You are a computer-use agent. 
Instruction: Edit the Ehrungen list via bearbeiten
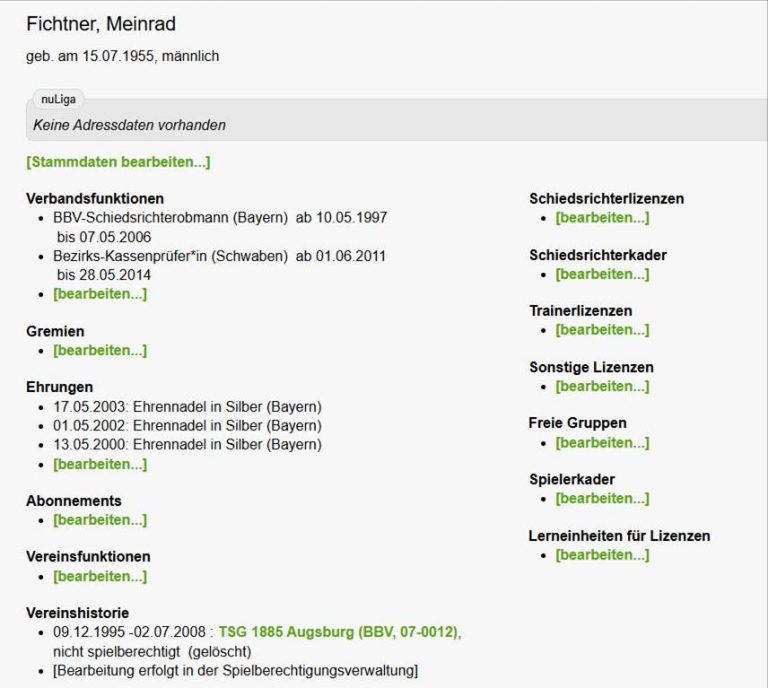click(x=100, y=464)
